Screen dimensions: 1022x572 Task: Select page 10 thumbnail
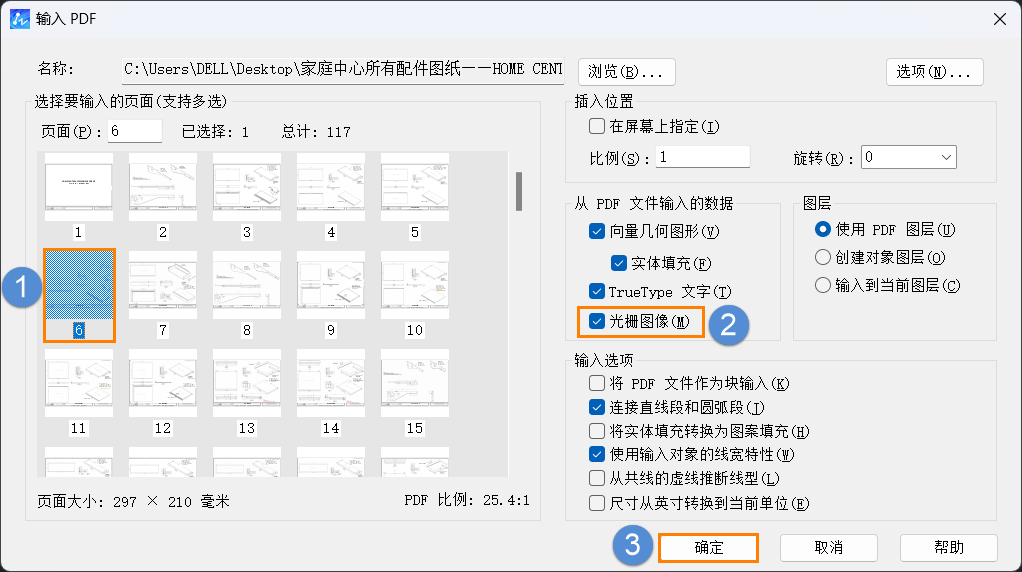pyautogui.click(x=415, y=285)
